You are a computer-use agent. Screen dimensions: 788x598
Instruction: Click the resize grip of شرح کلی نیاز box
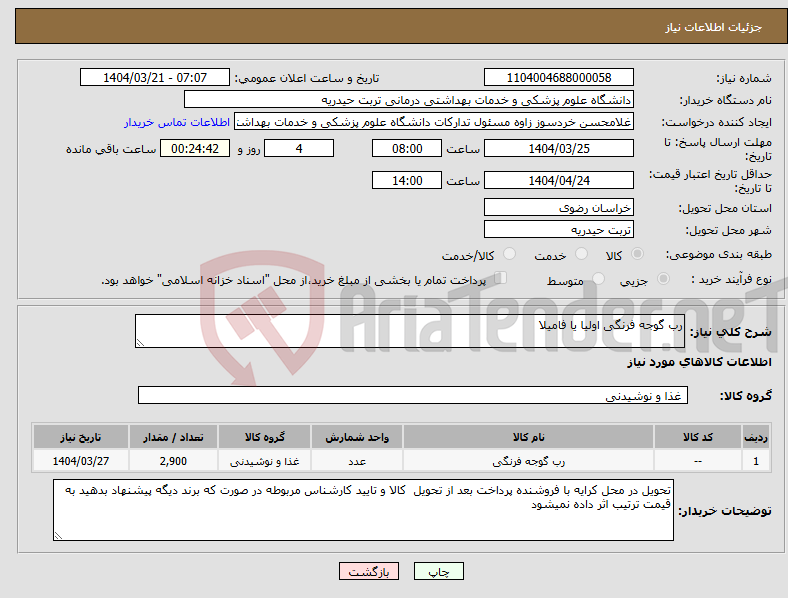pos(140,343)
